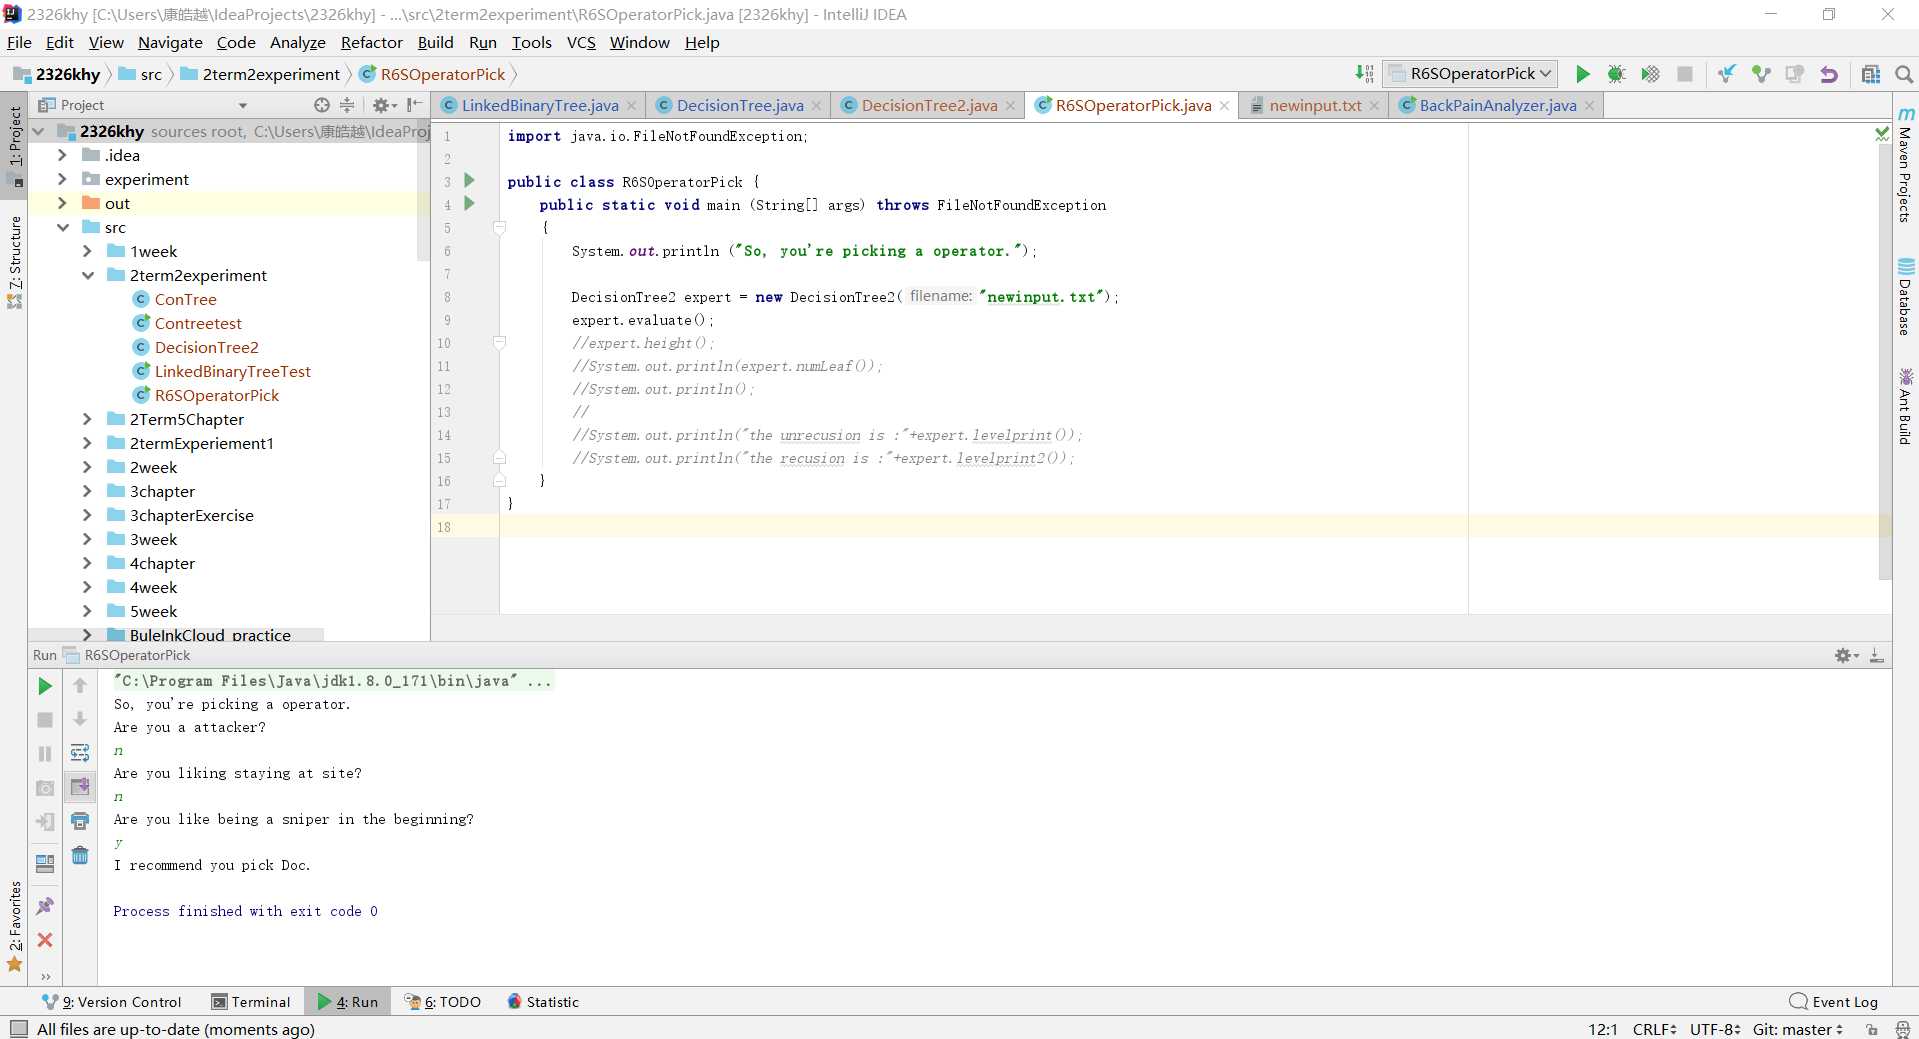Open the Analyze menu
The height and width of the screenshot is (1039, 1919).
click(298, 42)
